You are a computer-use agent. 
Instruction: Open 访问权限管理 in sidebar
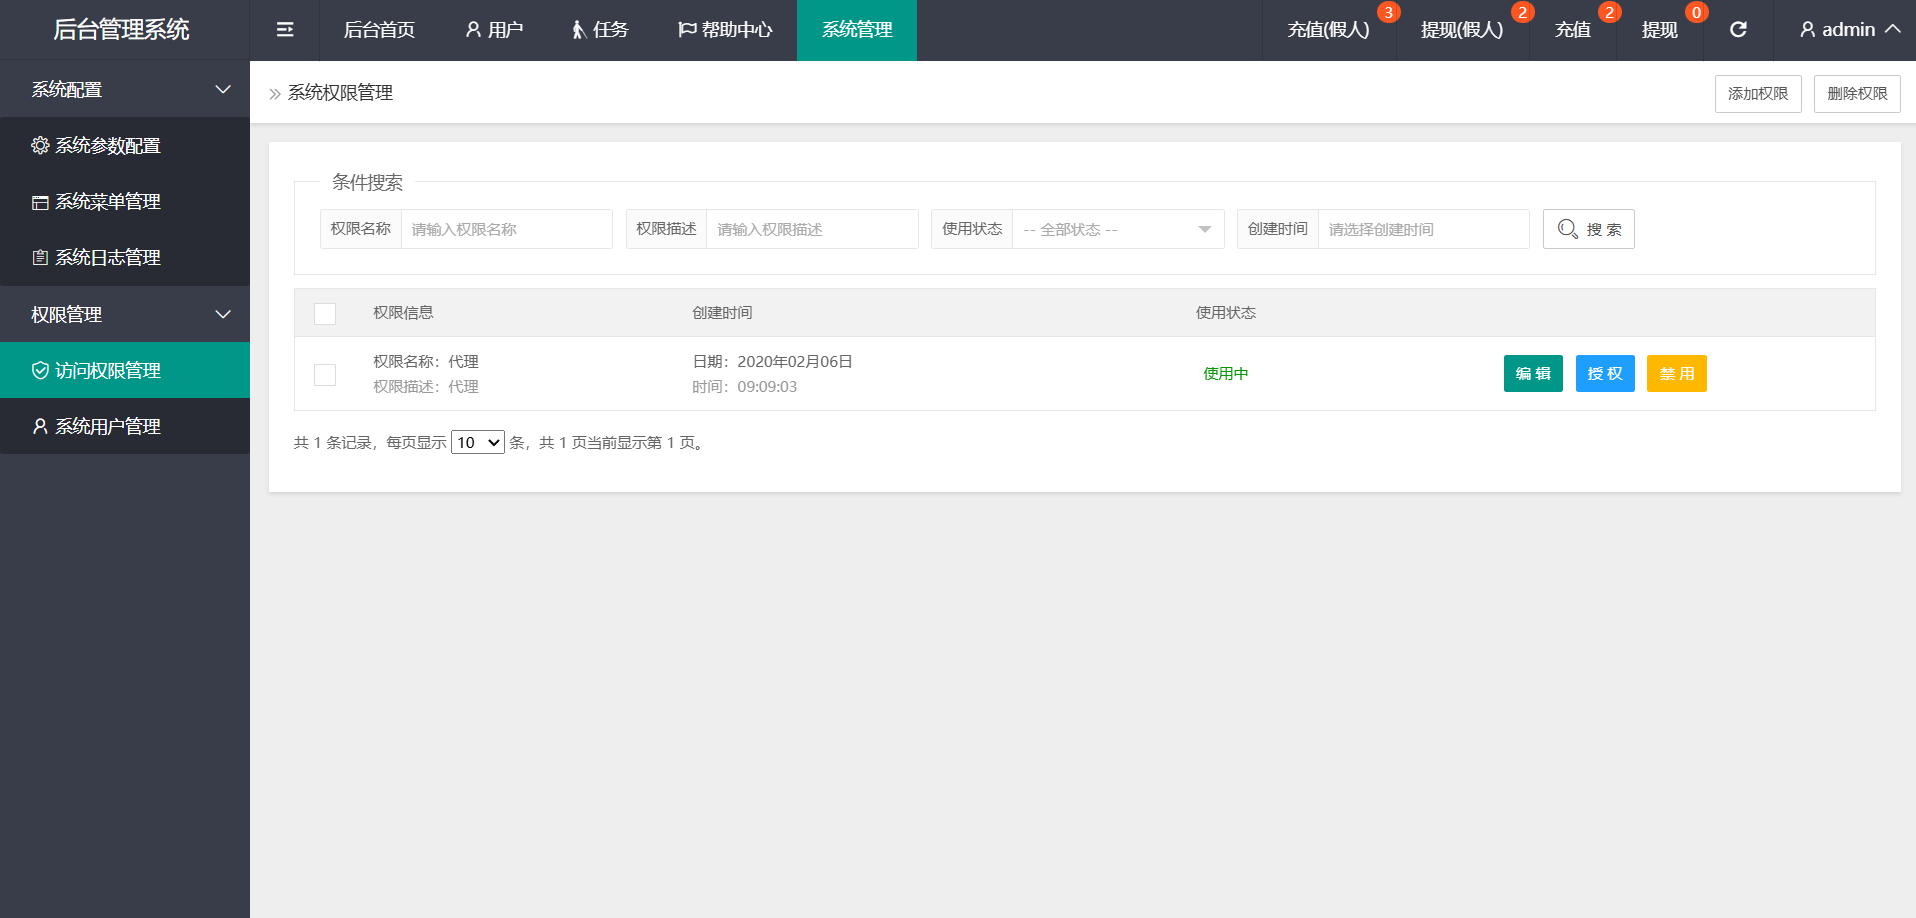(125, 370)
